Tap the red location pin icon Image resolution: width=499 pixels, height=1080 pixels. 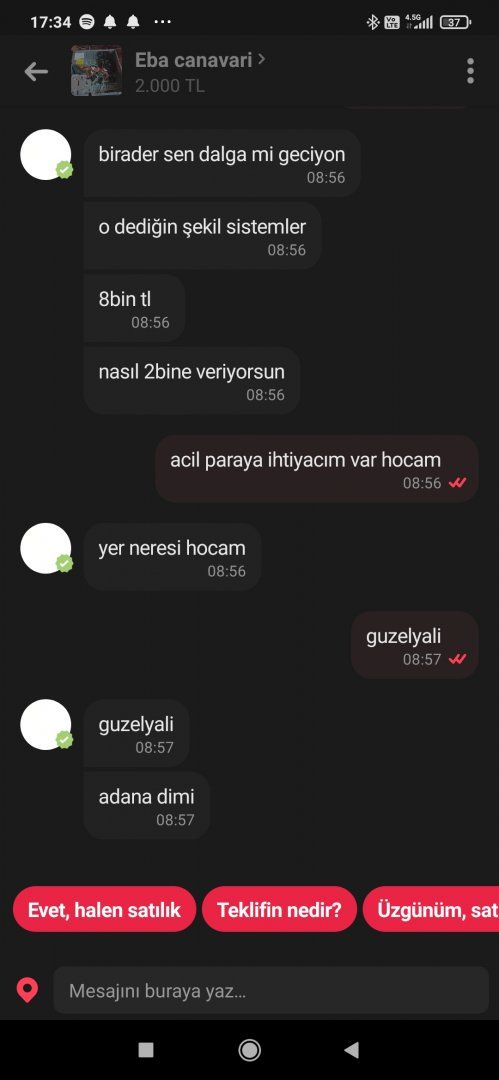pyautogui.click(x=27, y=991)
